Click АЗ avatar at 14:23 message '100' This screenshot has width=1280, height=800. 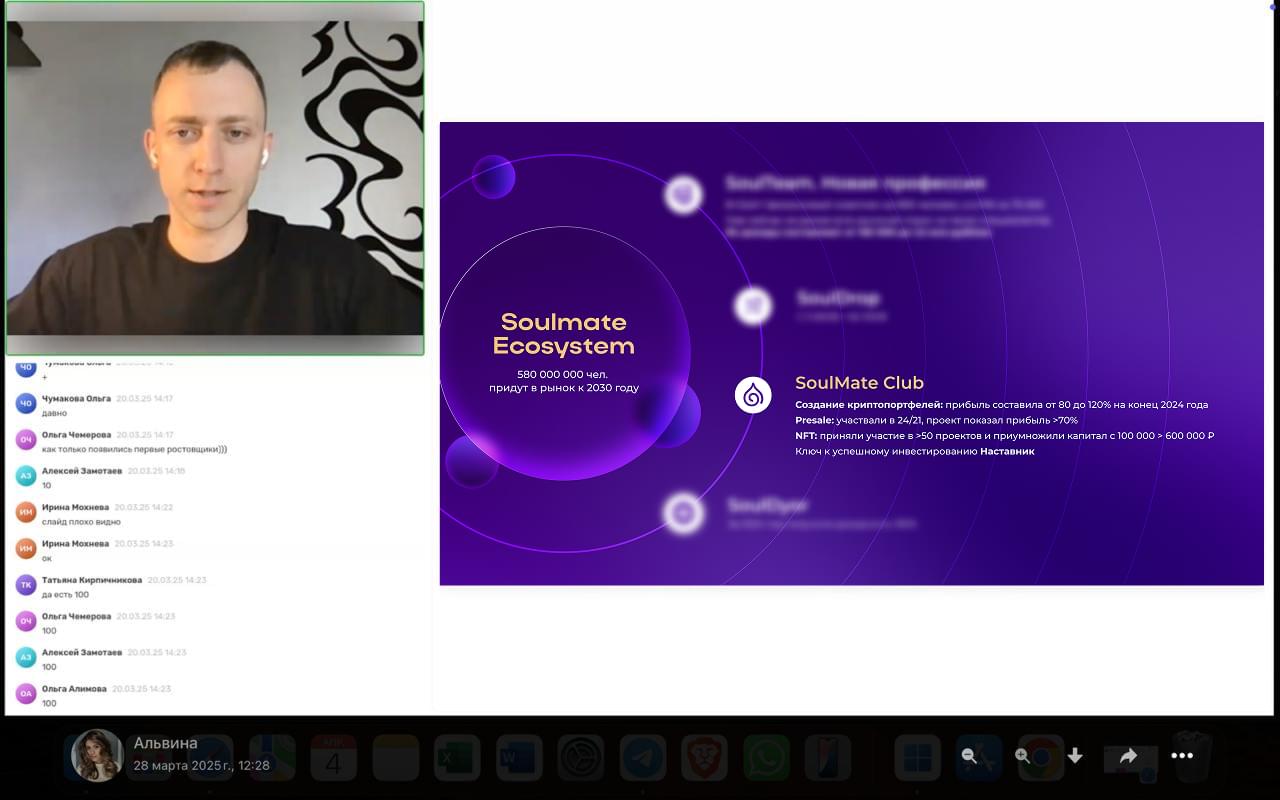(26, 657)
